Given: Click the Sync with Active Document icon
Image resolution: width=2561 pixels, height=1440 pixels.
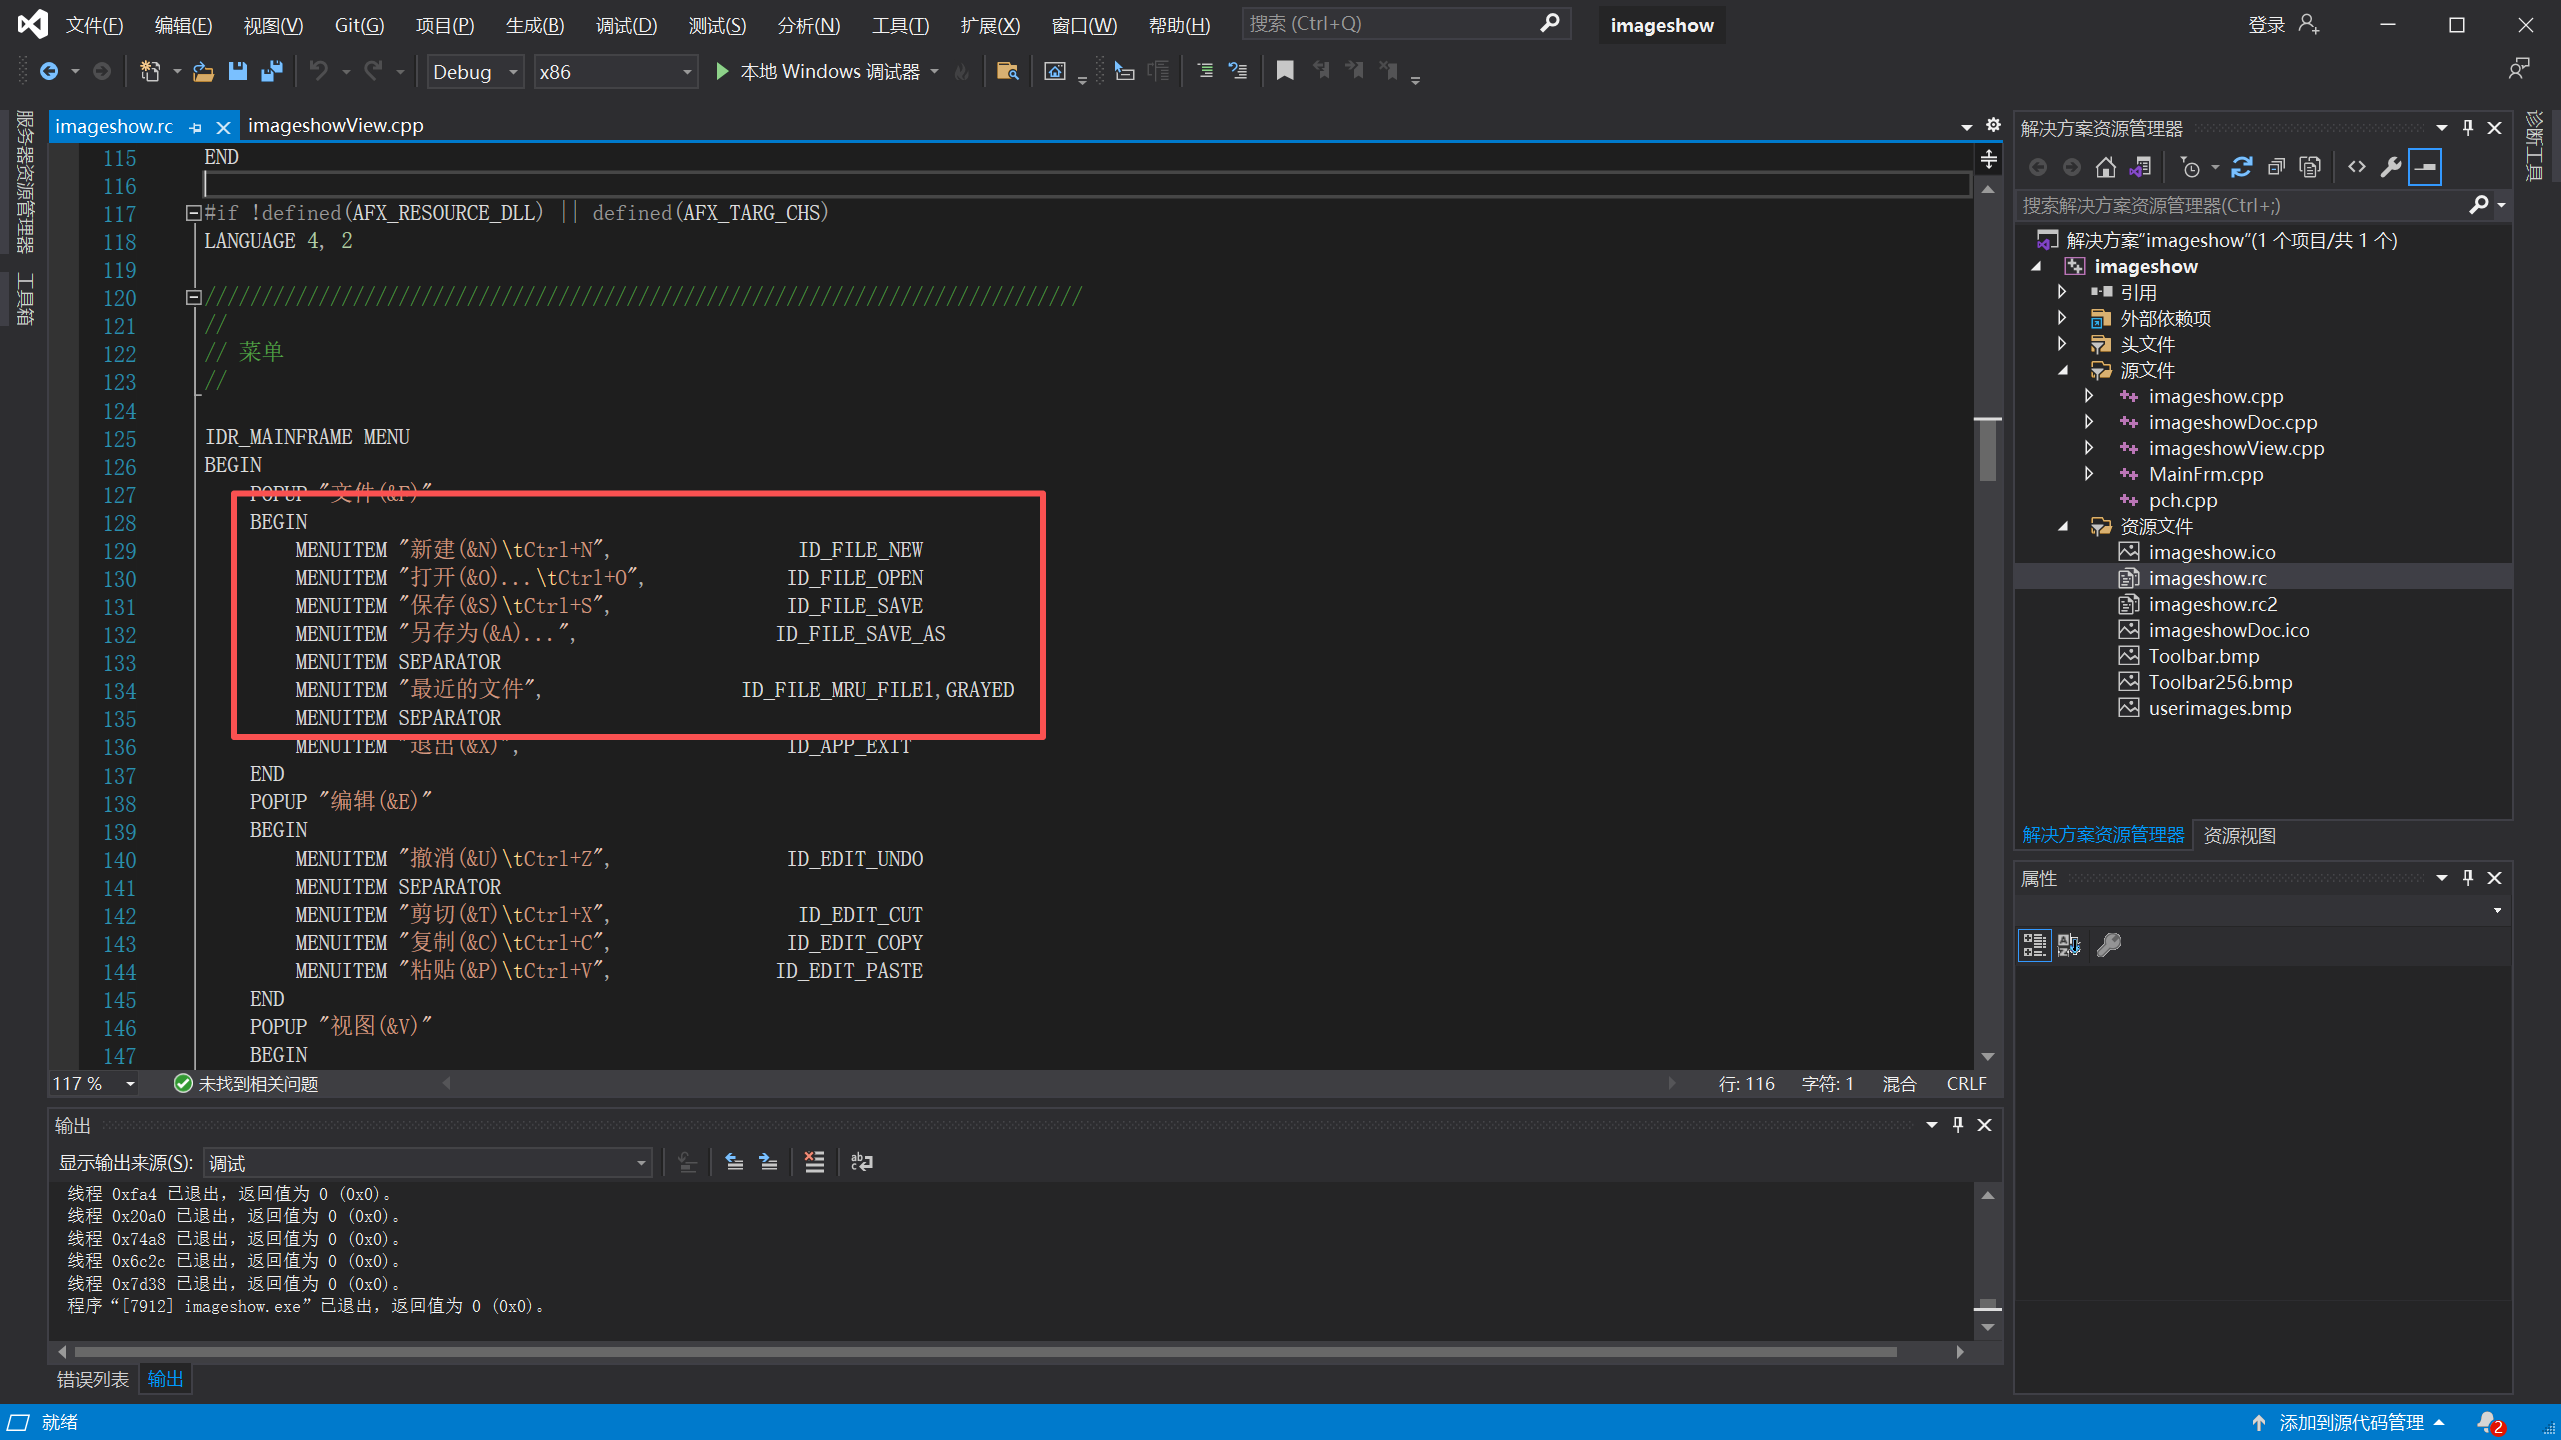Looking at the screenshot, I should click(2242, 167).
